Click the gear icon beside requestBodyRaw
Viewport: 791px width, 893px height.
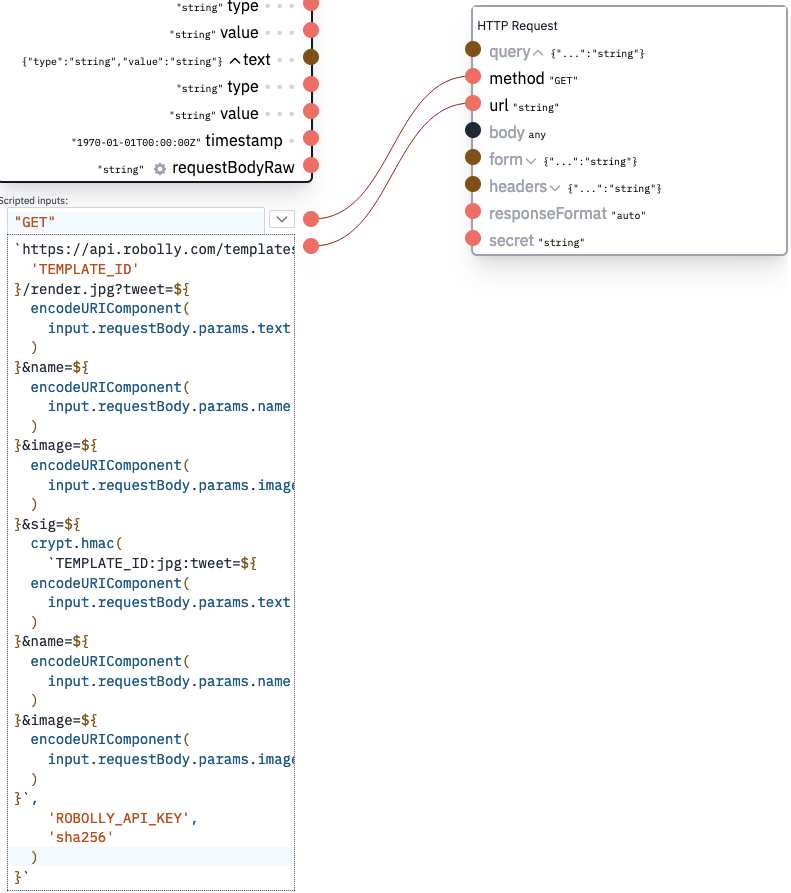tap(160, 169)
